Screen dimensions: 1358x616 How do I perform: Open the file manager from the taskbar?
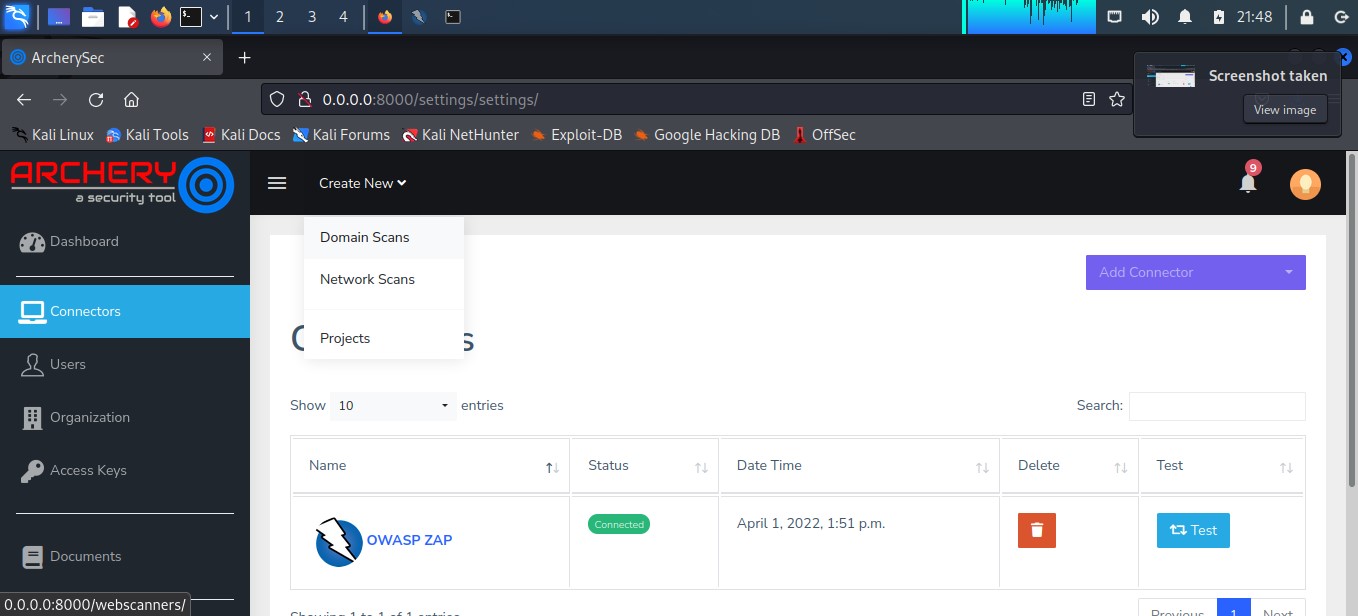click(95, 16)
